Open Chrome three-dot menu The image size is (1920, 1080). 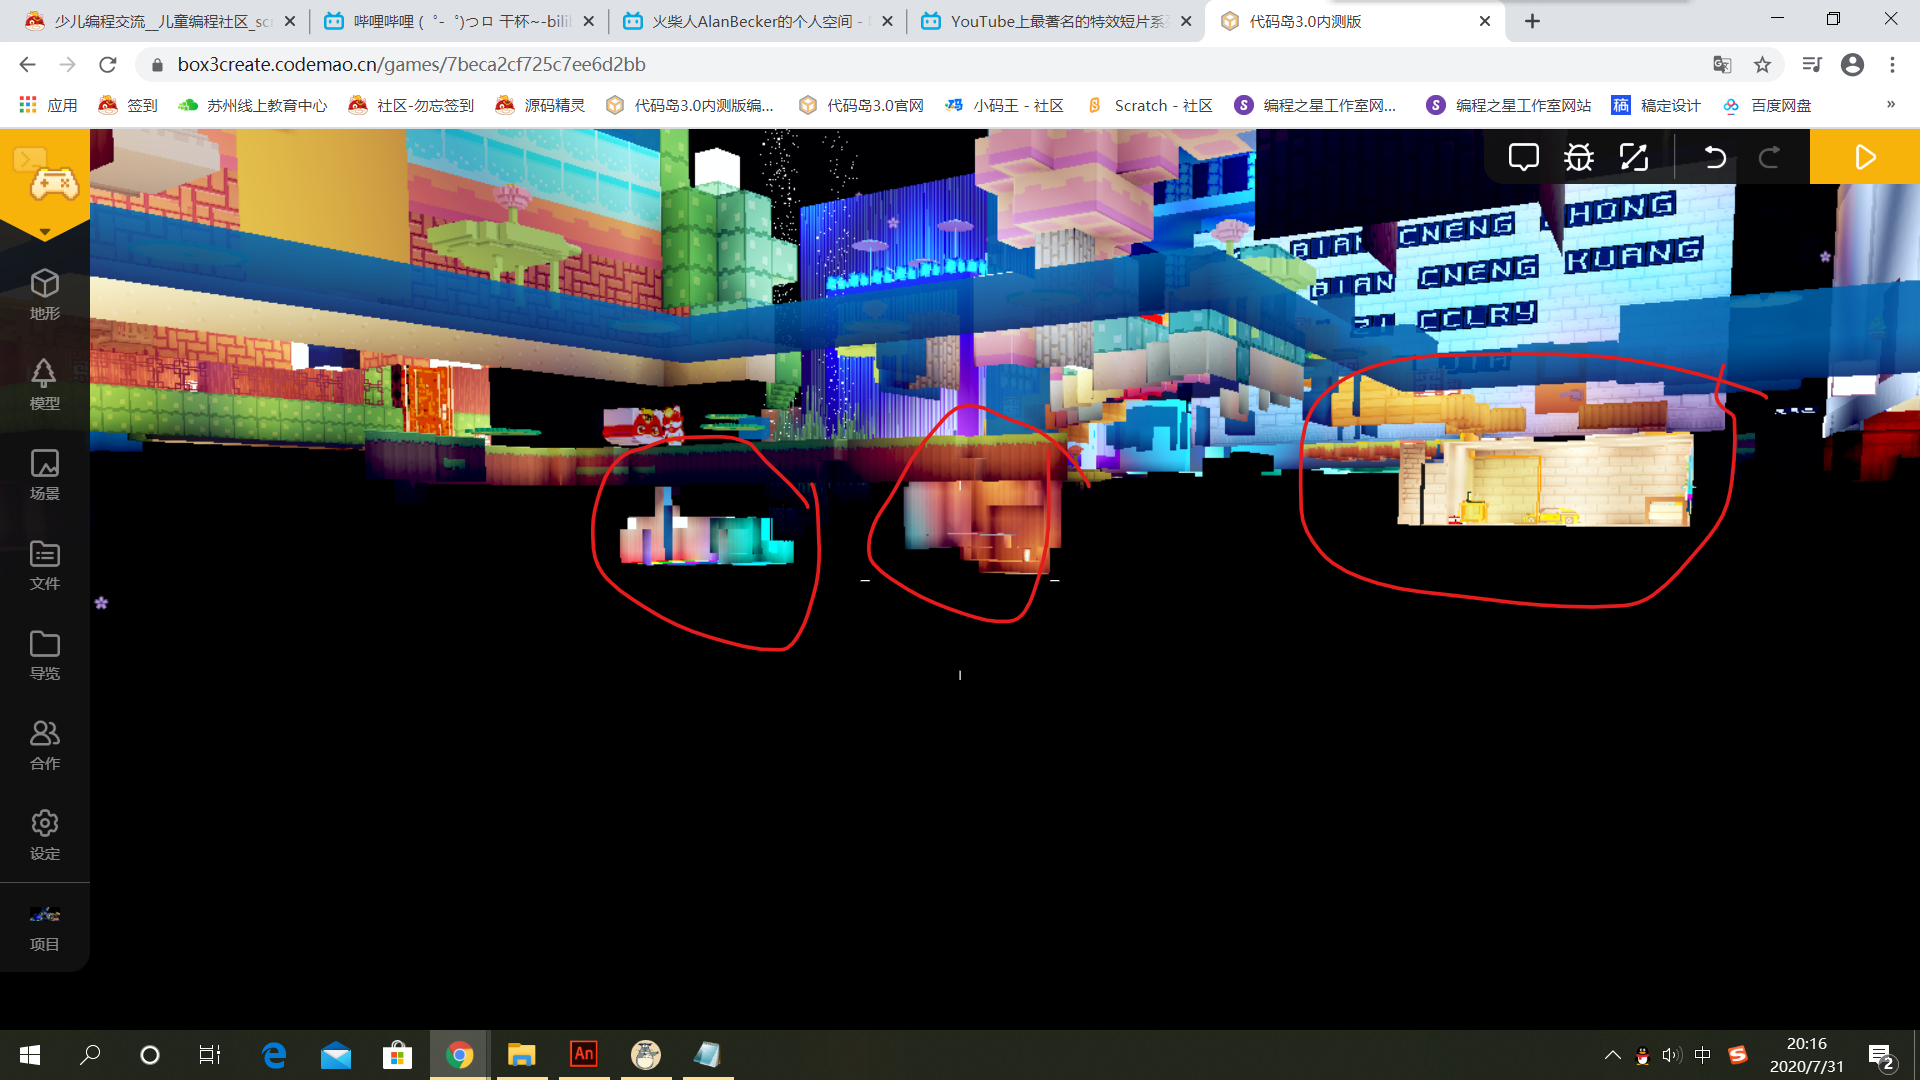(x=1892, y=65)
